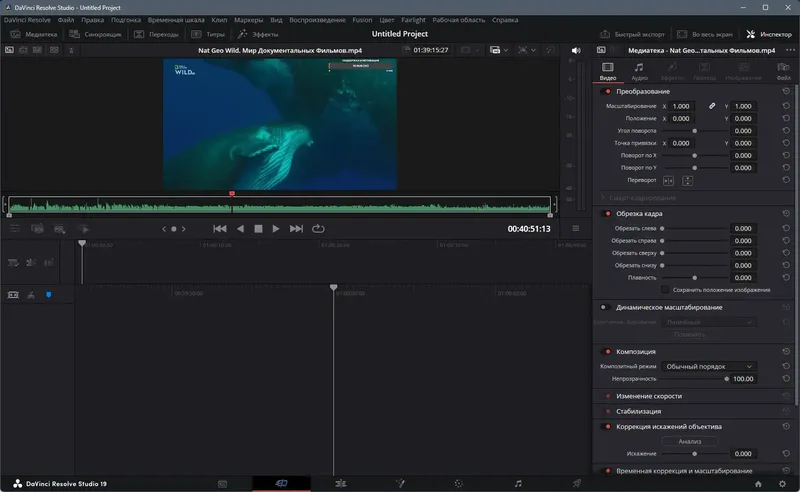The image size is (800, 492).
Task: Open the Композитный режим dropdown
Action: click(x=709, y=367)
